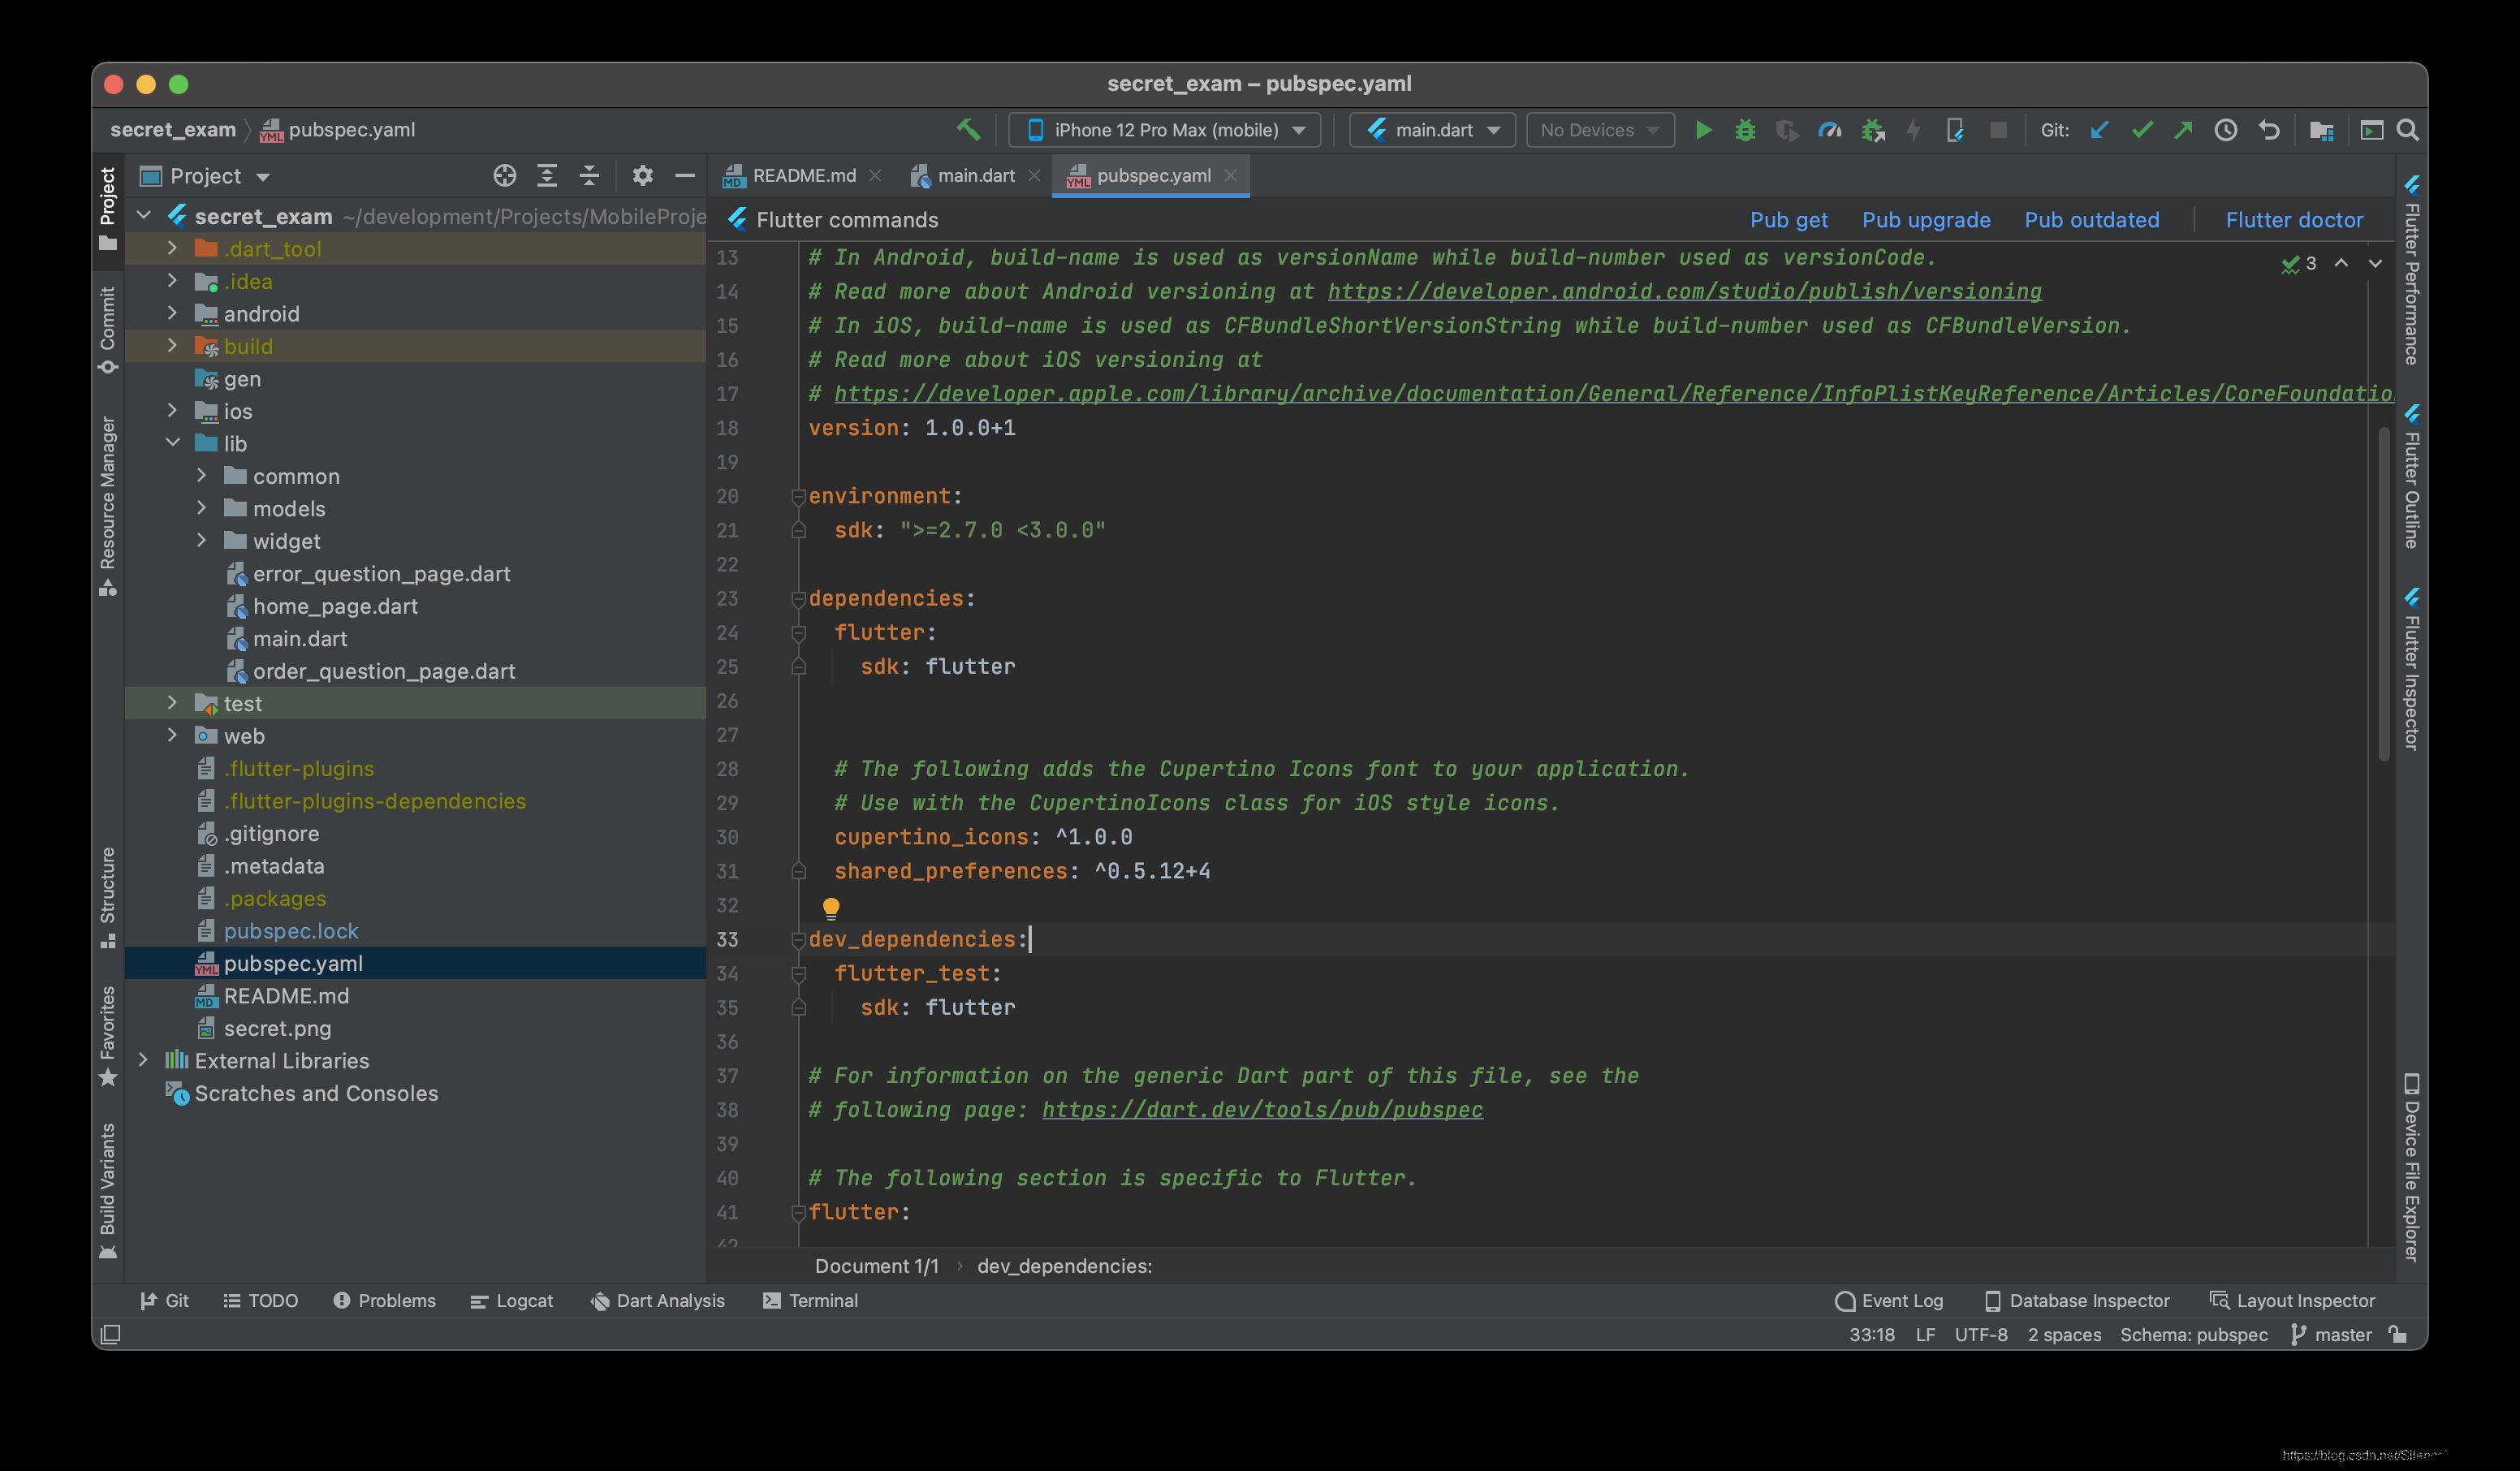Screen dimensions: 2520x1471
Task: Click the Flutter hot reload icon
Action: (x=1914, y=130)
